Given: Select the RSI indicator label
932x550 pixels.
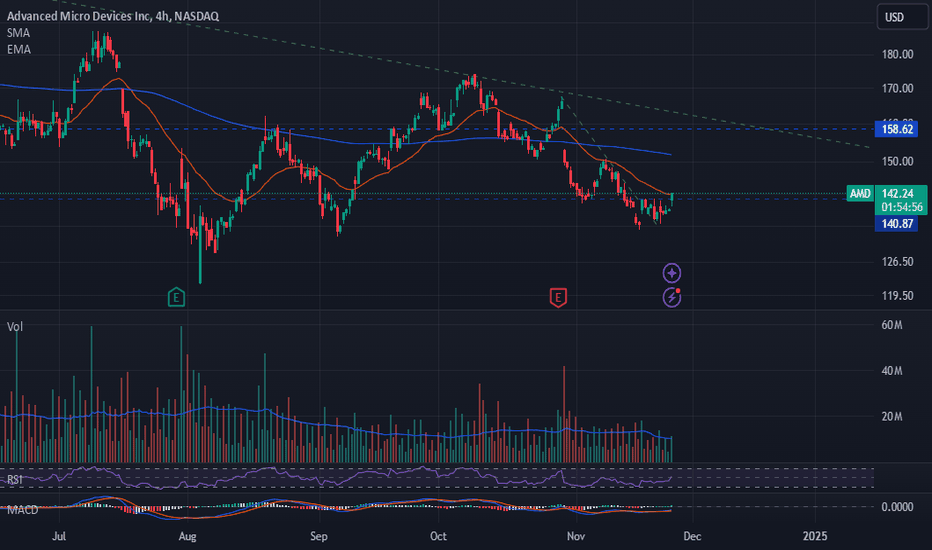Looking at the screenshot, I should (15, 480).
